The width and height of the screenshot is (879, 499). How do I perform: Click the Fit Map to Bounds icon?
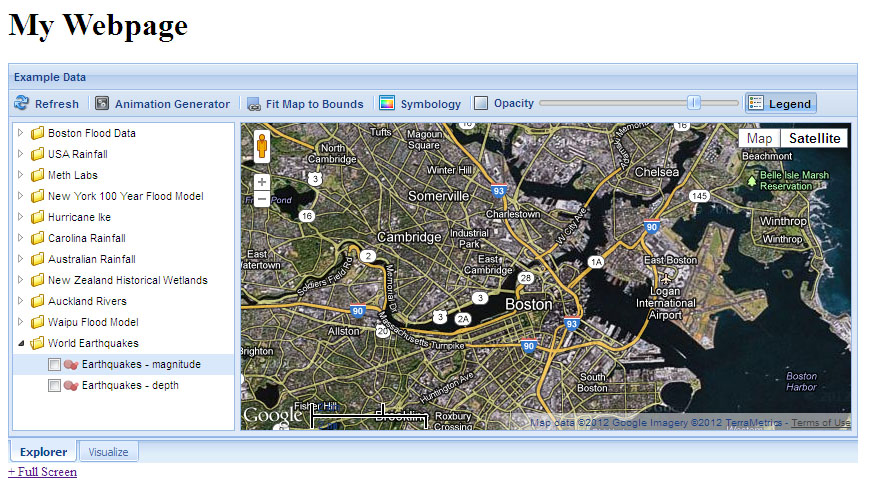[254, 104]
